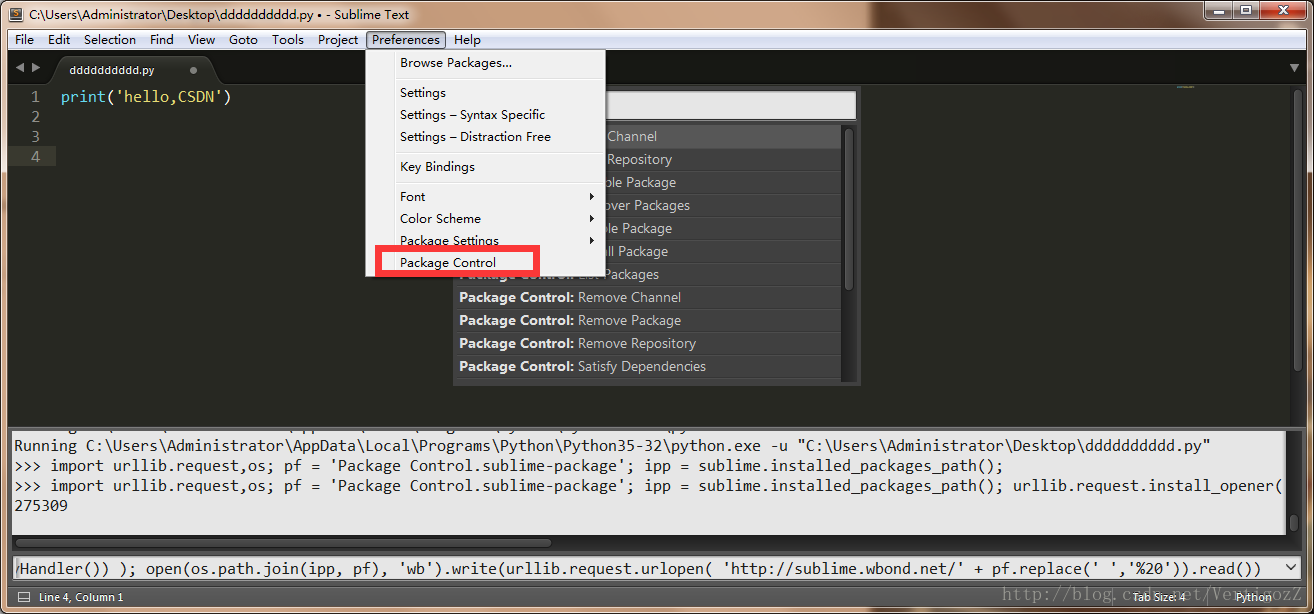Open the tab list dropdown arrow

[1294, 68]
